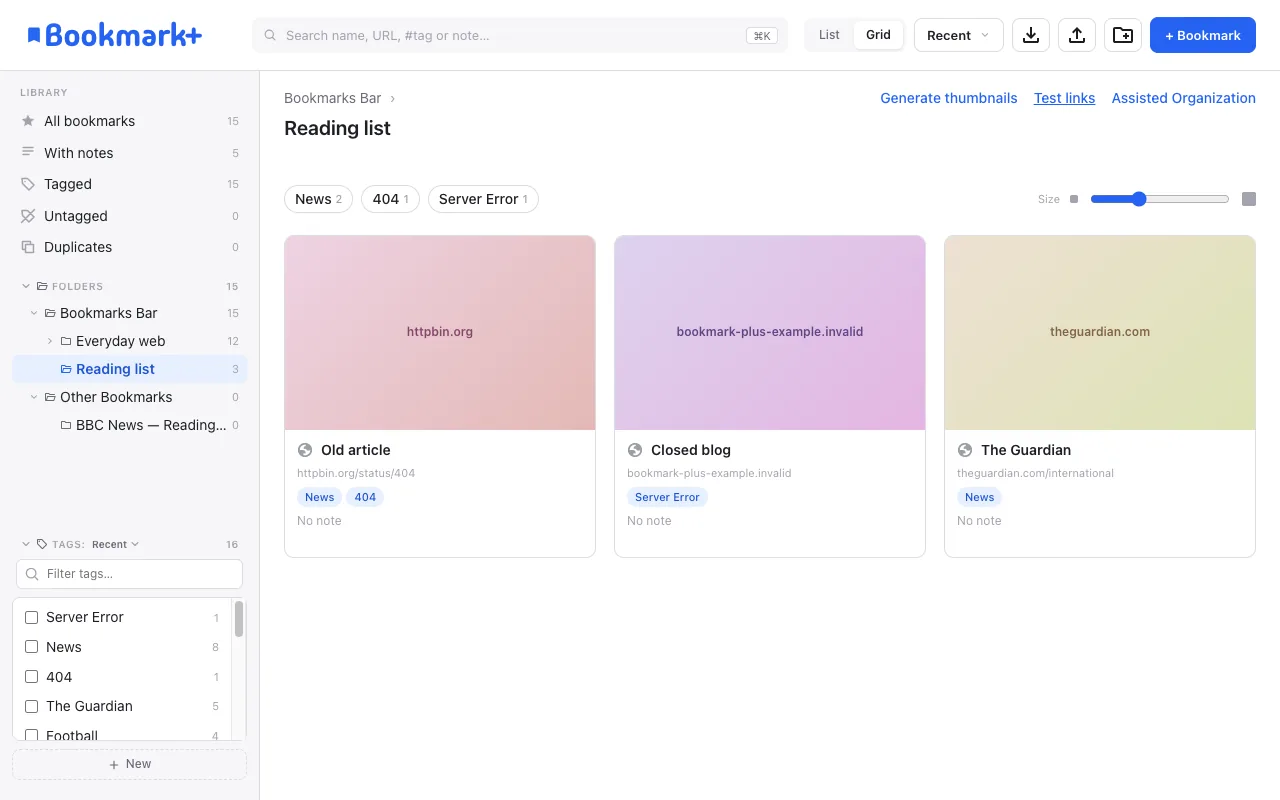Viewport: 1280px width, 800px height.
Task: Click the crossed-tag icon beside Untagged
Action: pyautogui.click(x=28, y=216)
